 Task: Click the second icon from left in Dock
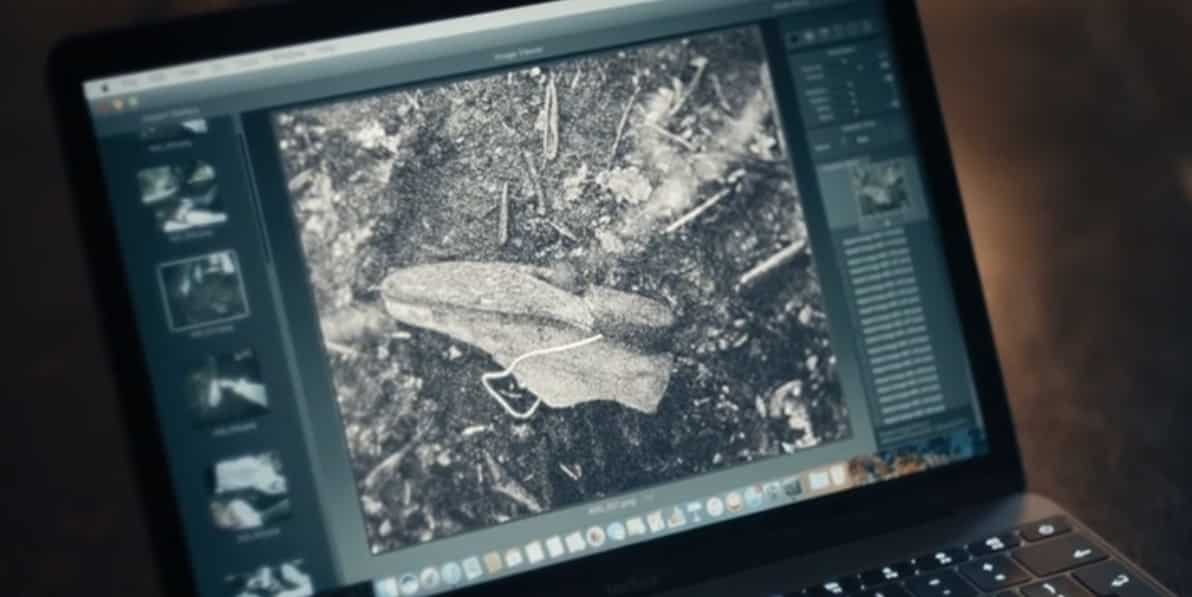408,582
